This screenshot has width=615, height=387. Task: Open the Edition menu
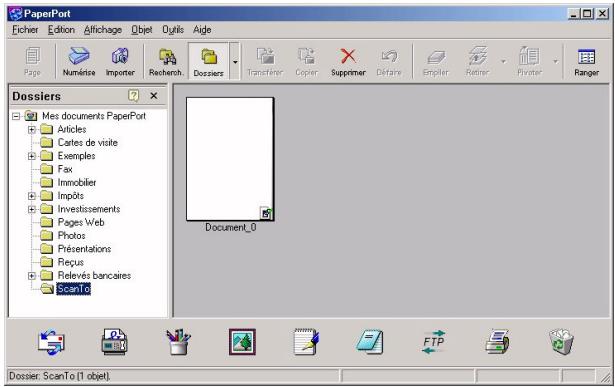click(61, 30)
